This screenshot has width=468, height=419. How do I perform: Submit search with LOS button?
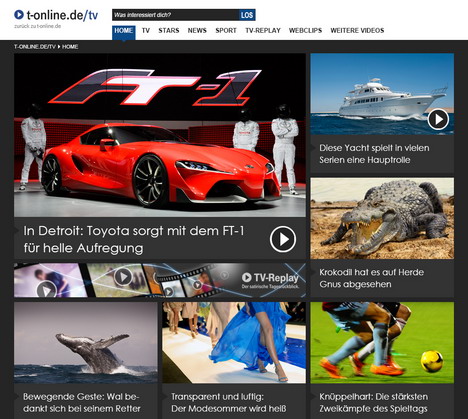coord(247,15)
